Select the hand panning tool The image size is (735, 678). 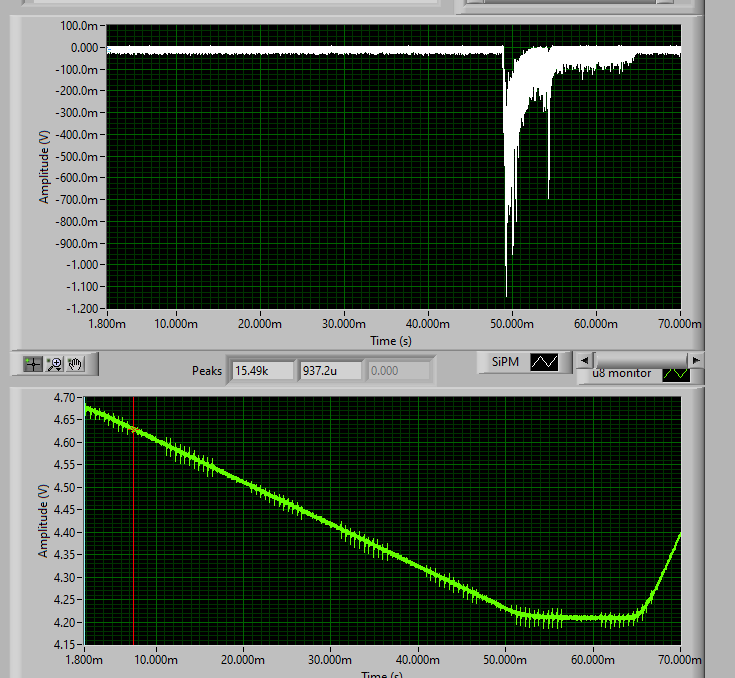coord(75,364)
